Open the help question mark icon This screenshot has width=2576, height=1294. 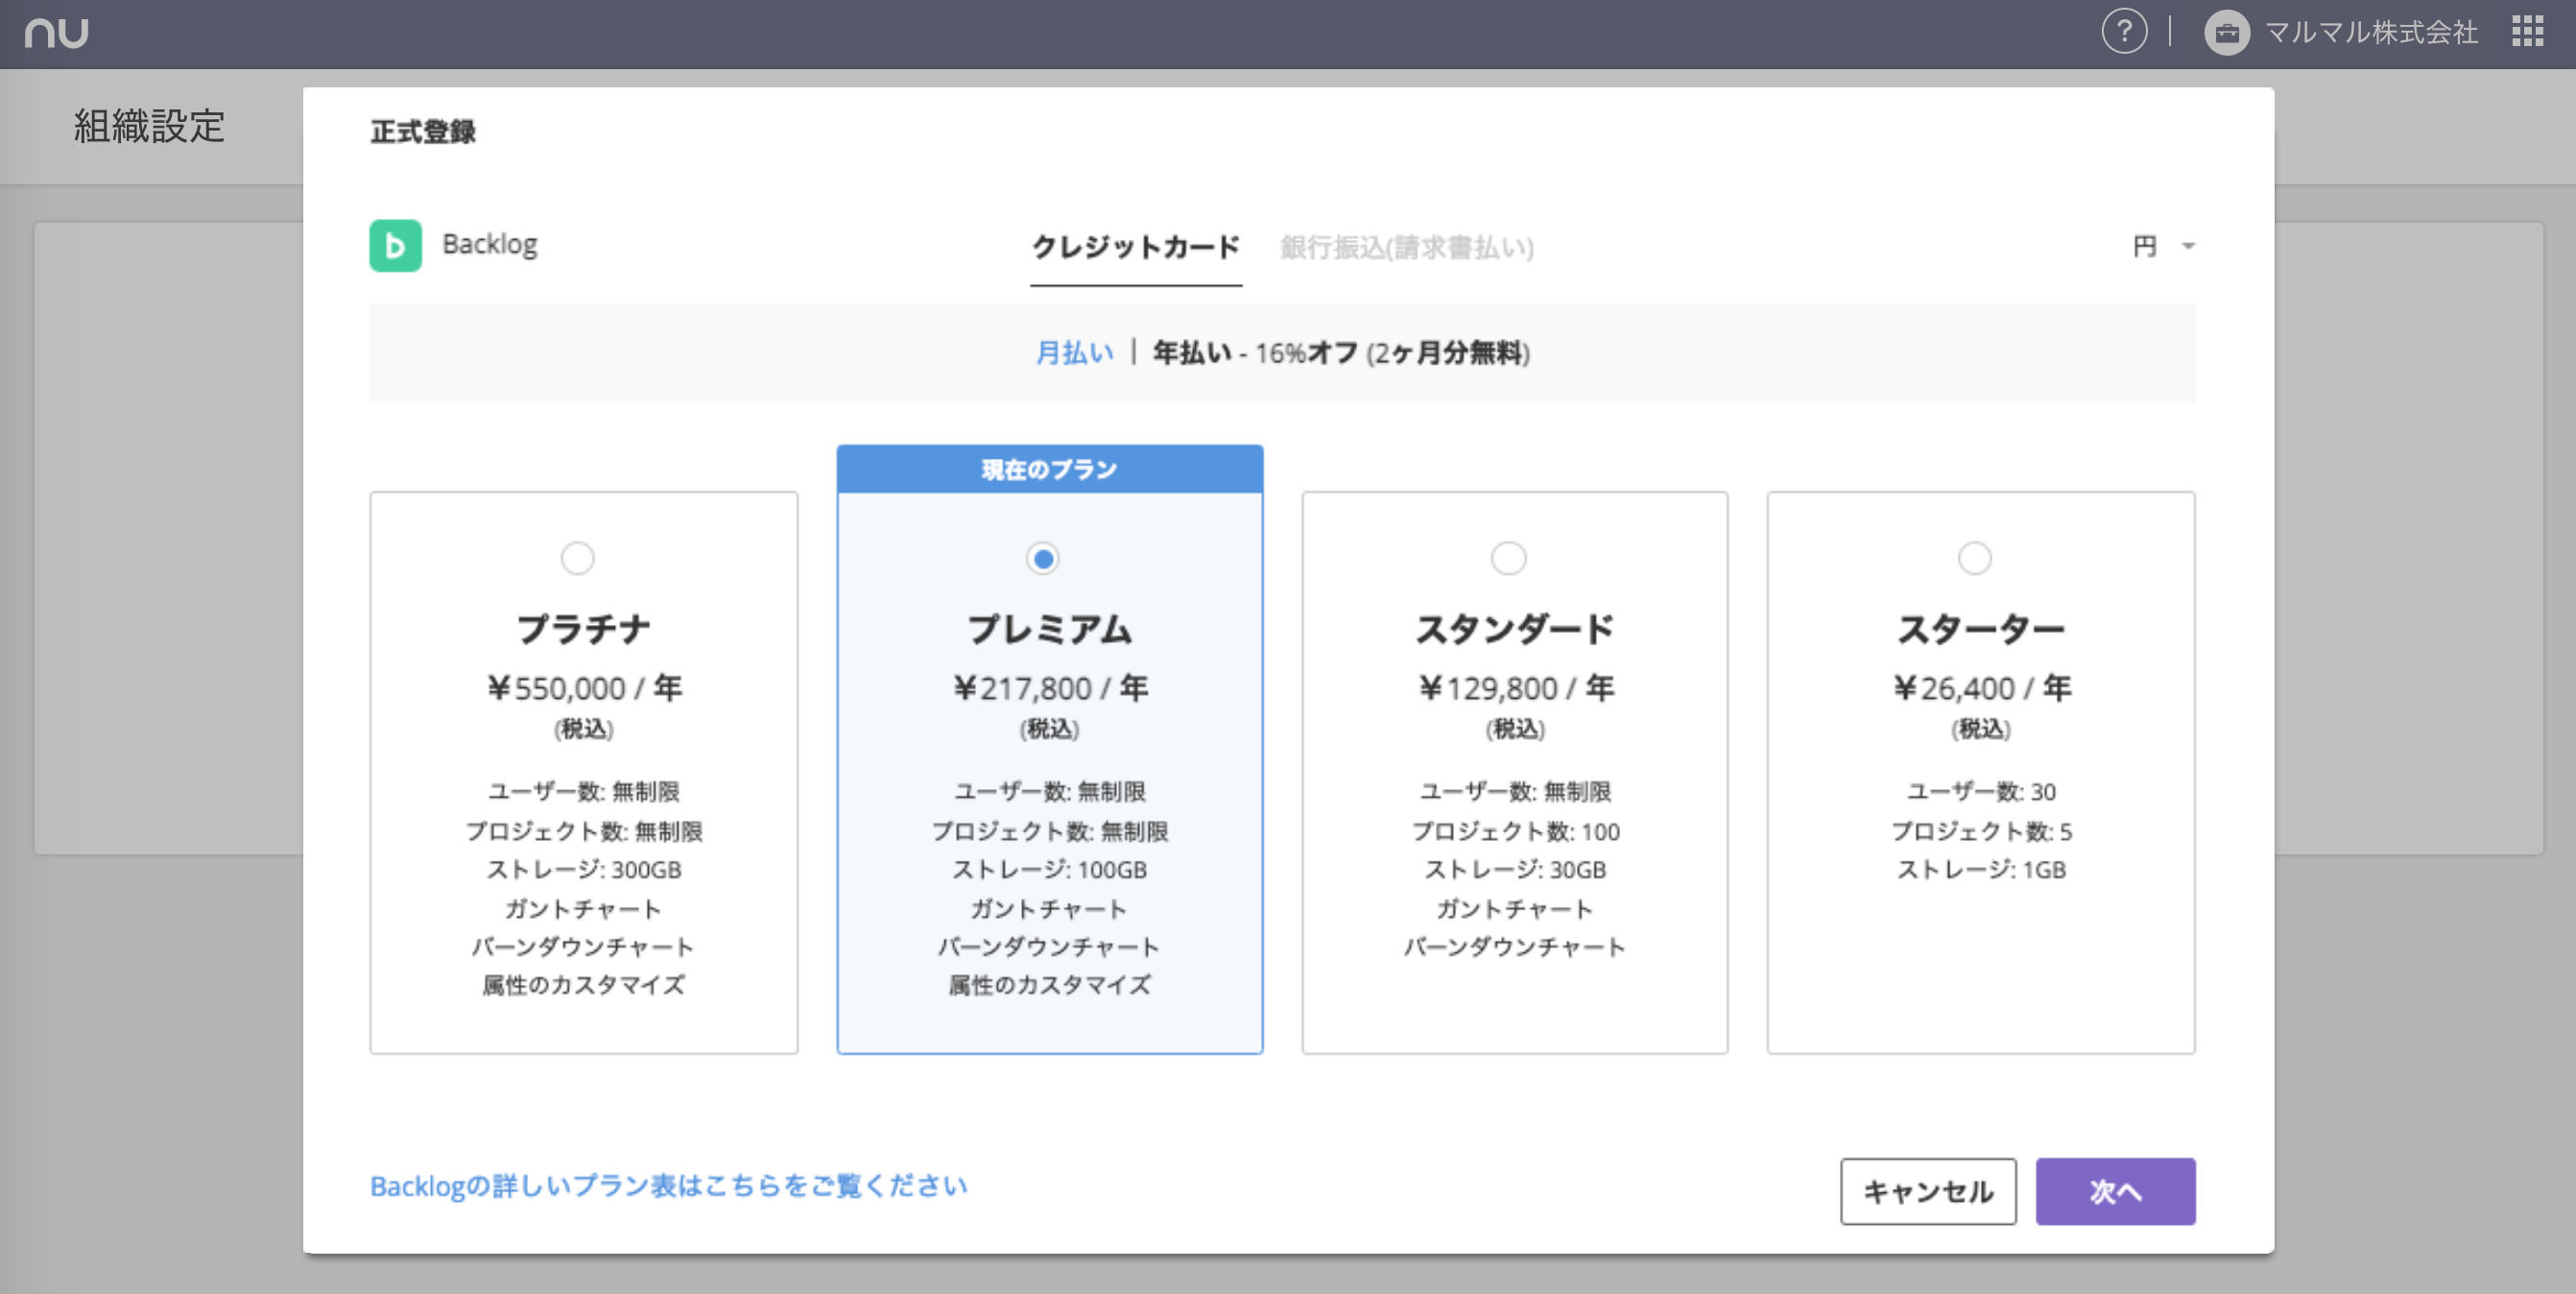pos(2124,33)
